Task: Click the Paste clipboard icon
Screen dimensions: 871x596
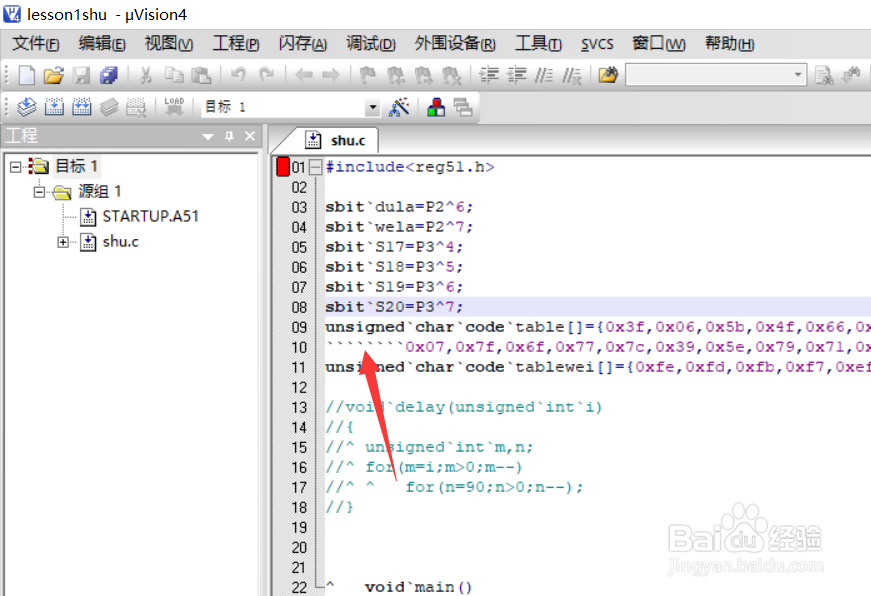Action: pos(201,75)
